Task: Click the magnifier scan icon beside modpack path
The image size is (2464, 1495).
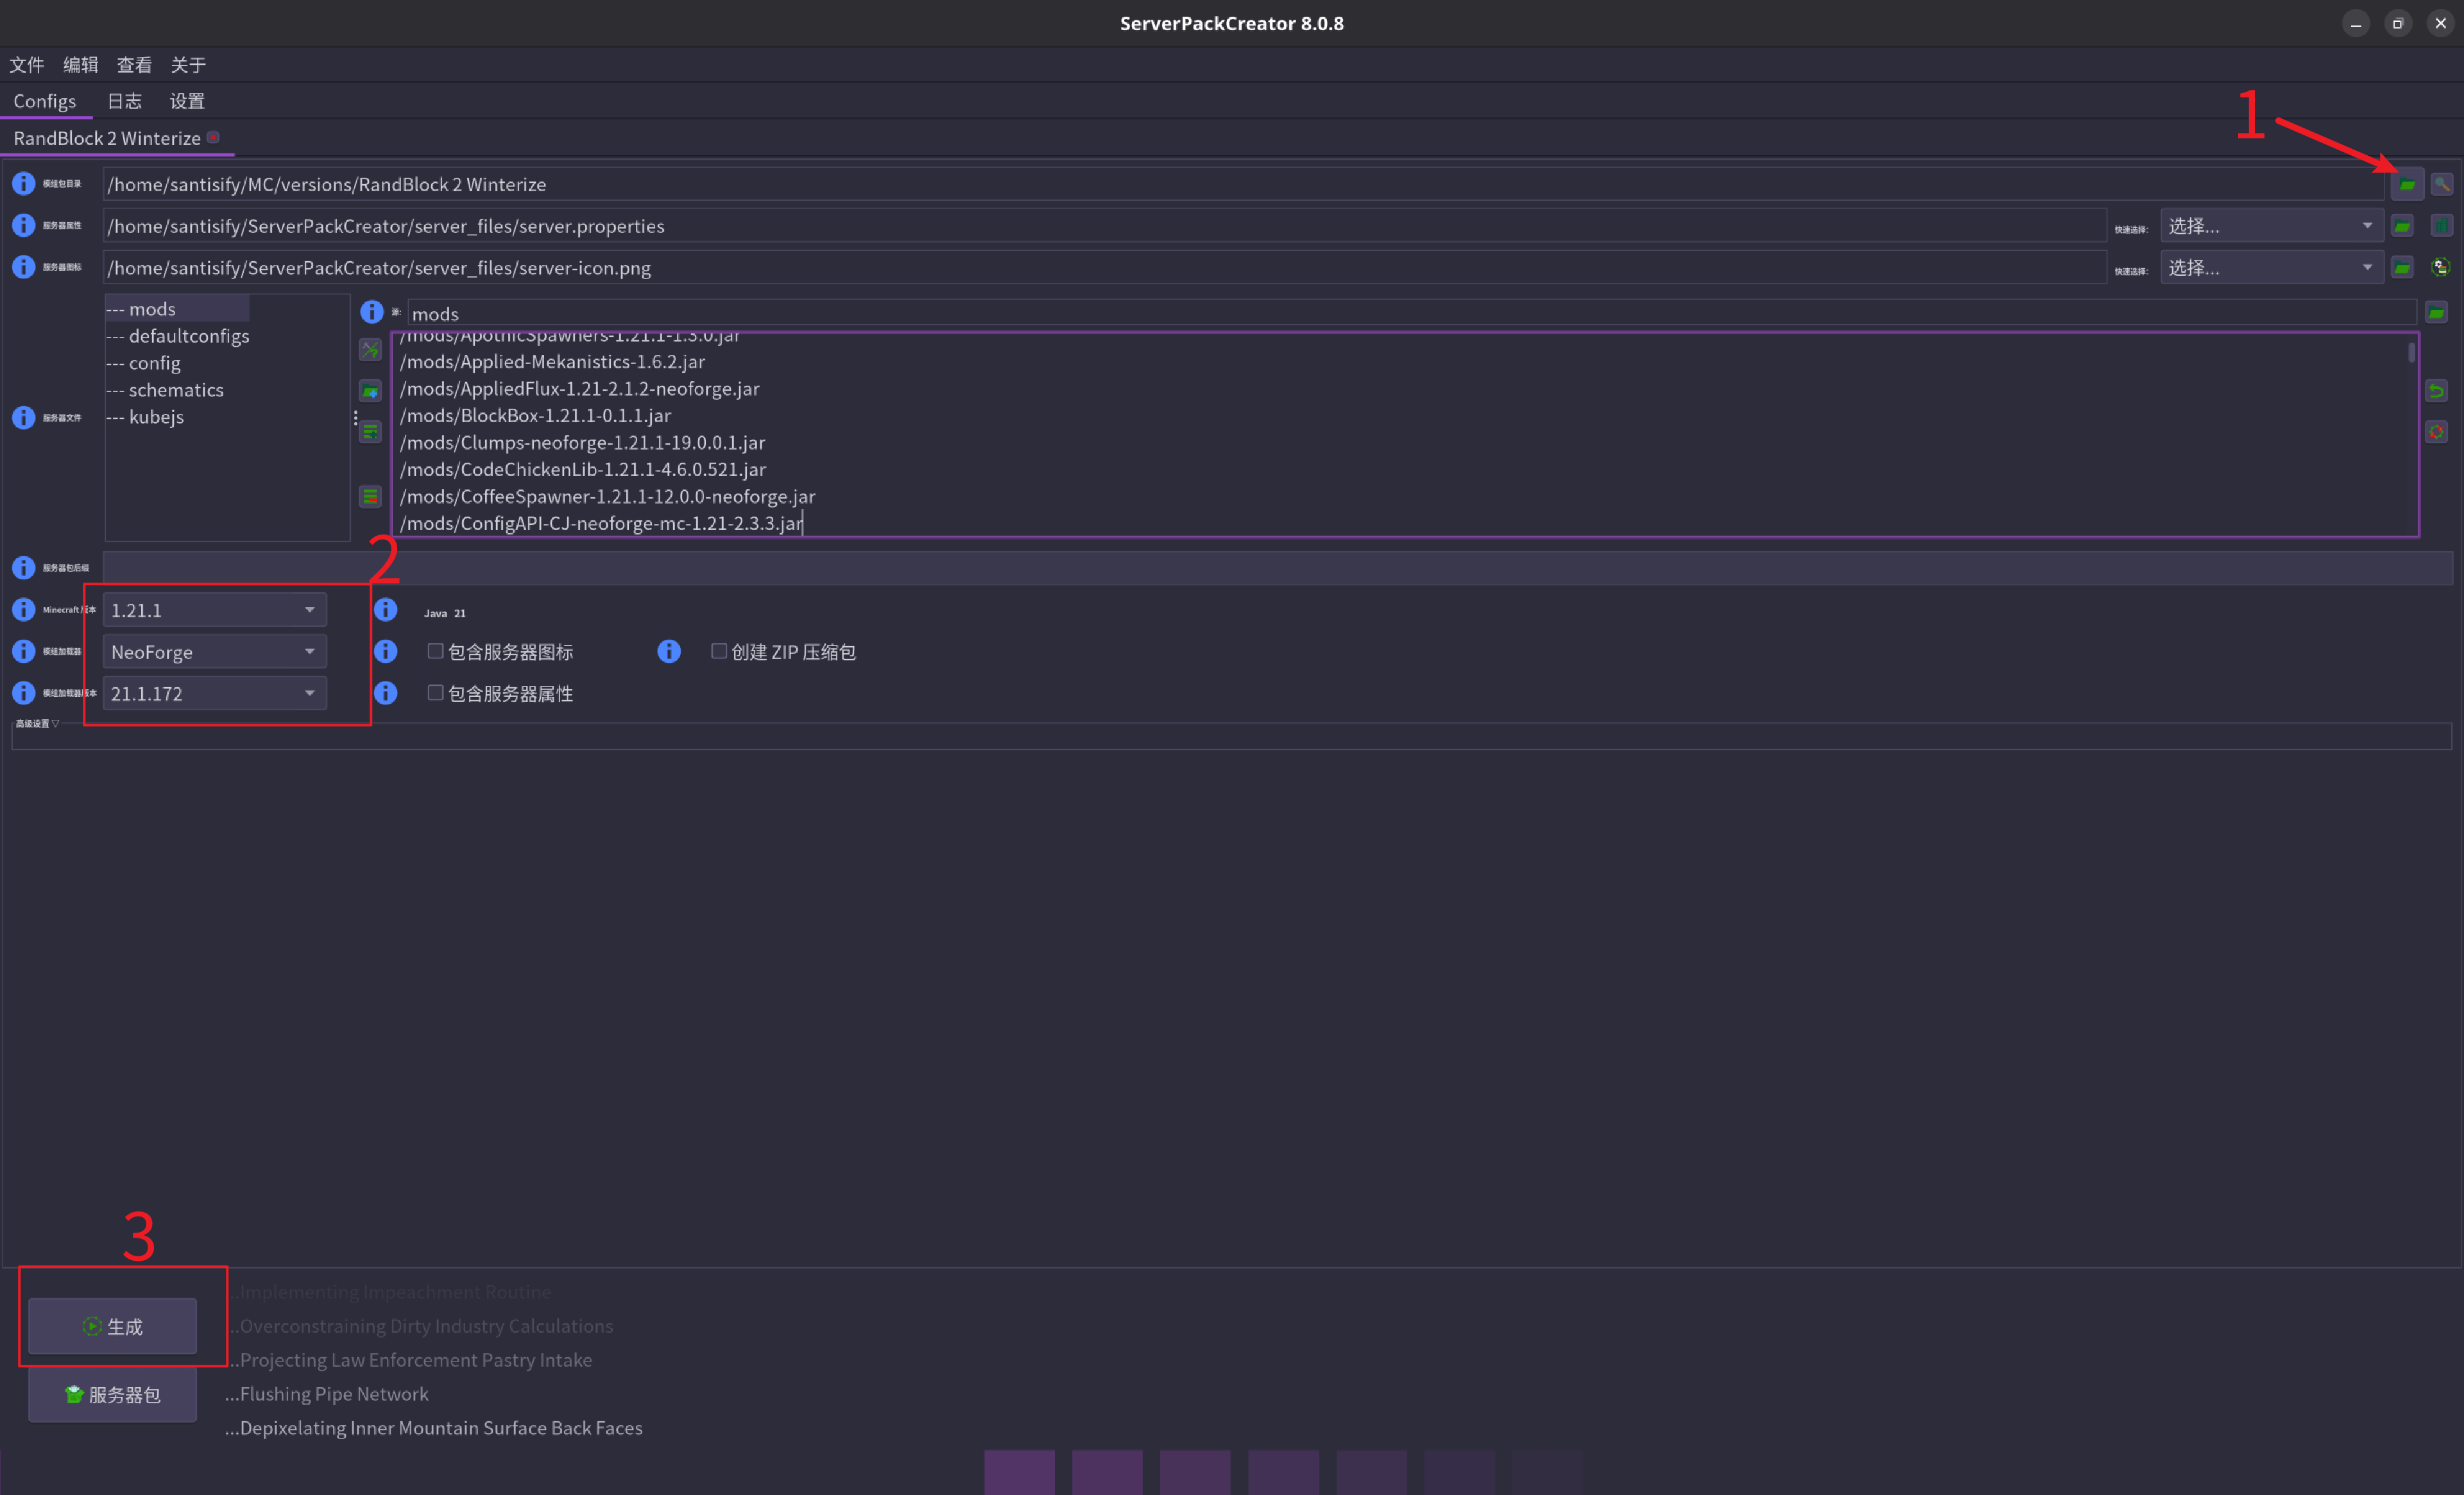Action: pos(2441,184)
